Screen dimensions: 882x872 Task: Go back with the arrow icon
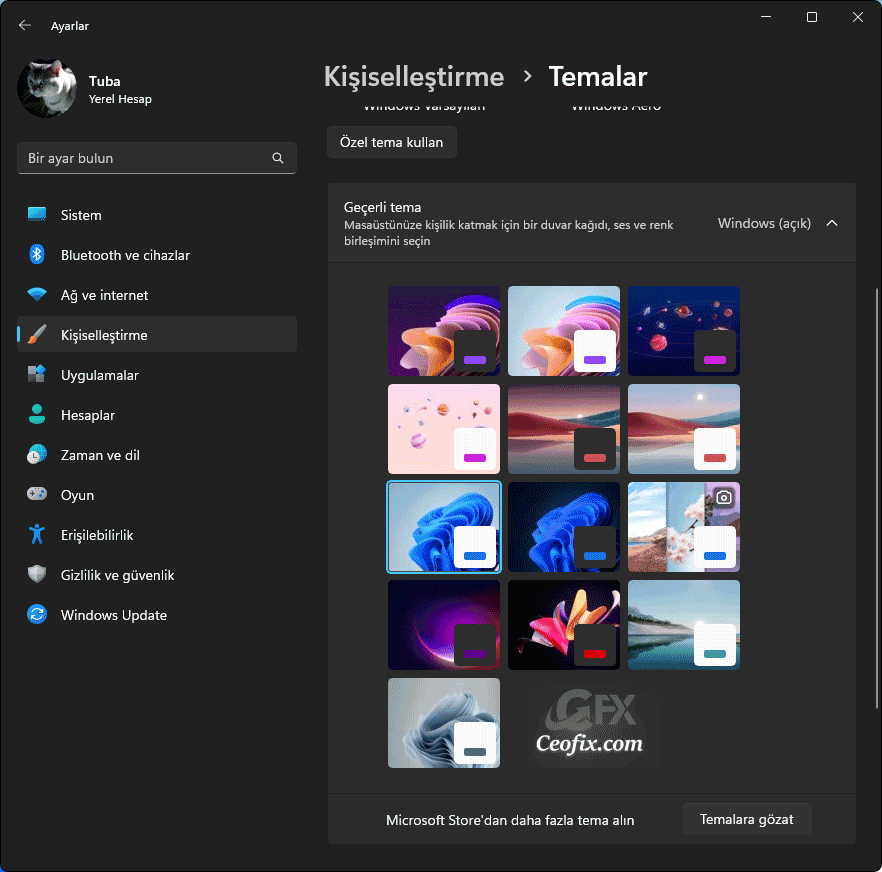(x=25, y=25)
